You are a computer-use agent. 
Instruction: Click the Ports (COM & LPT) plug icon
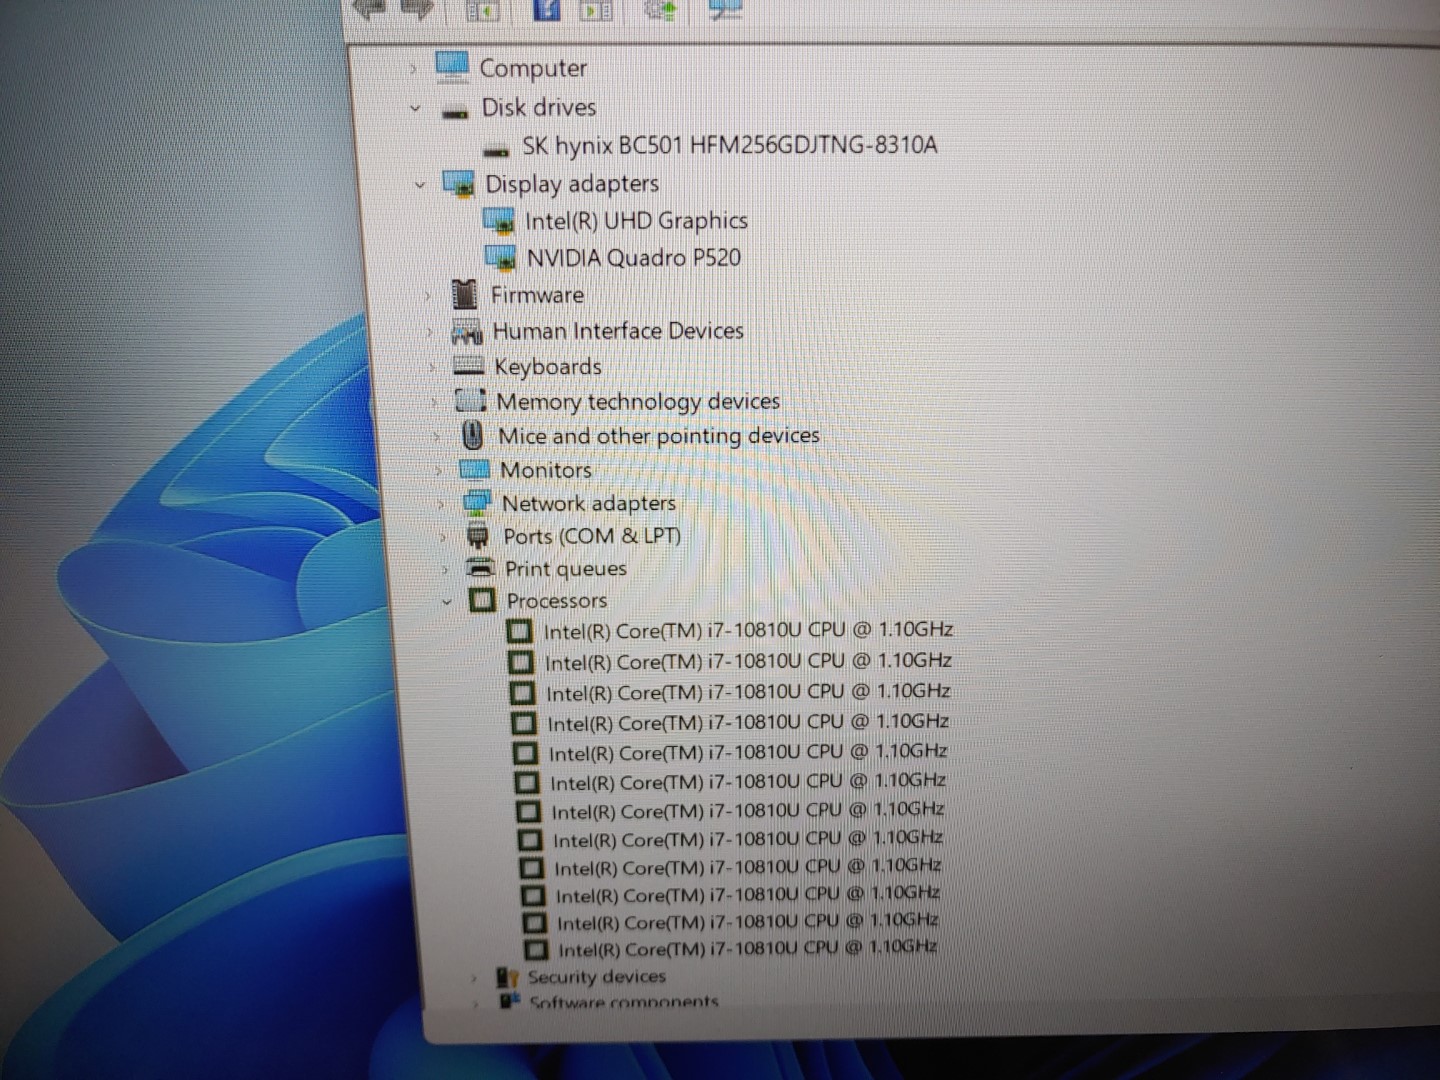click(x=478, y=536)
